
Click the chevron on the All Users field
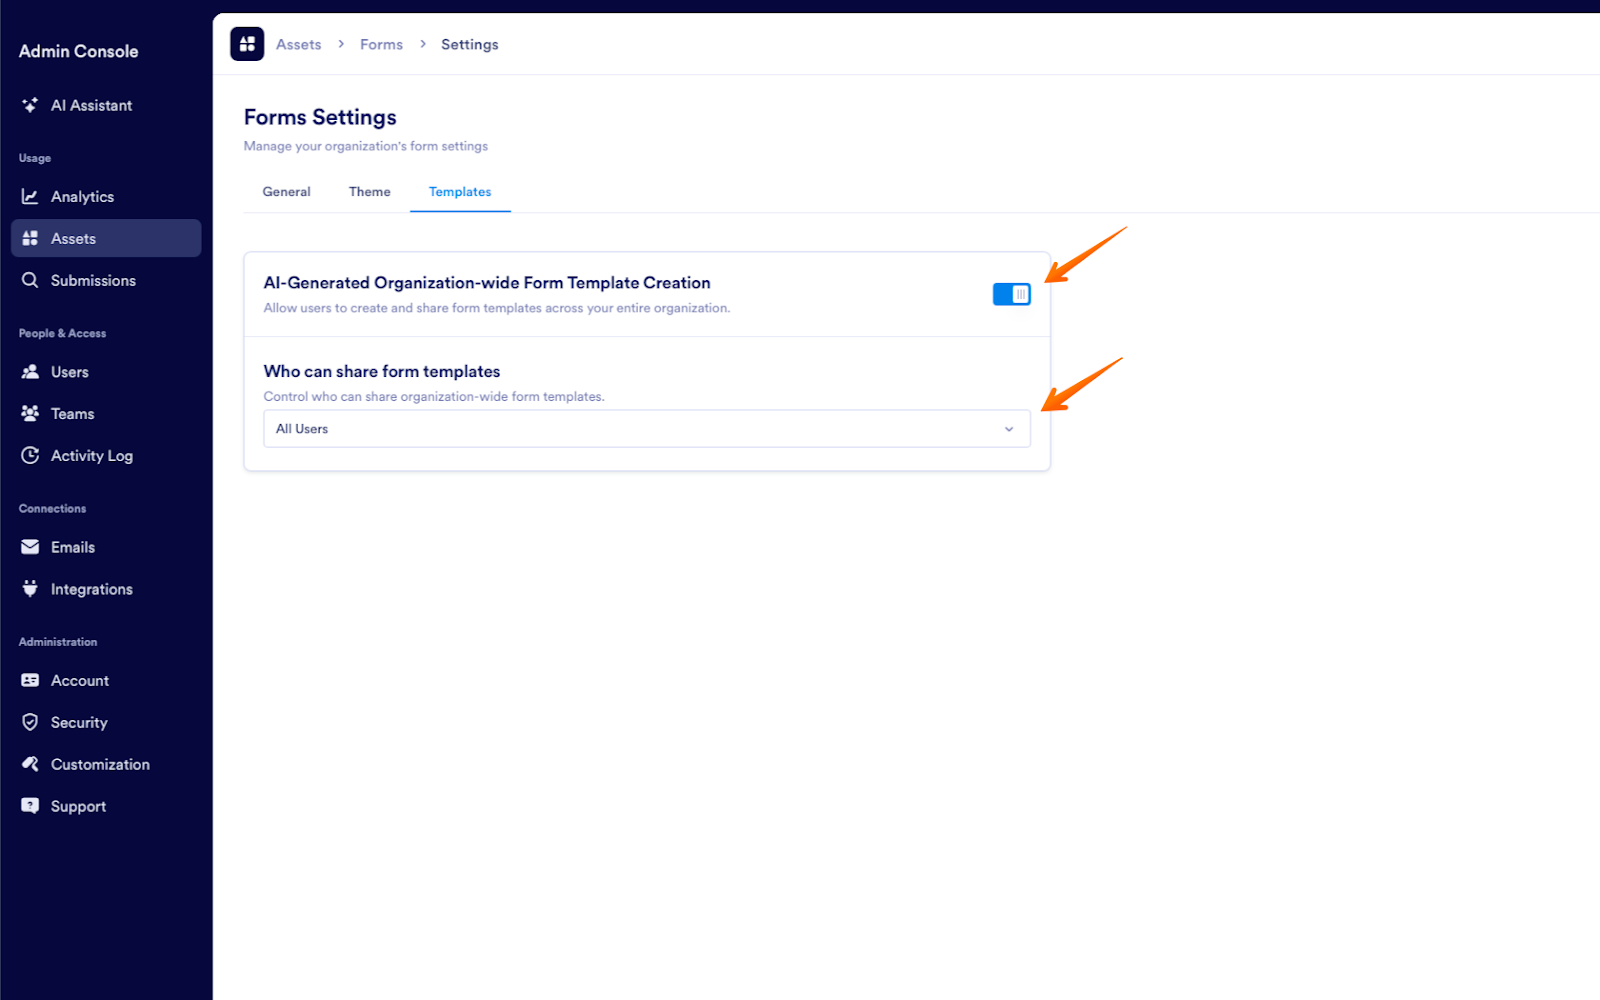coord(1009,428)
